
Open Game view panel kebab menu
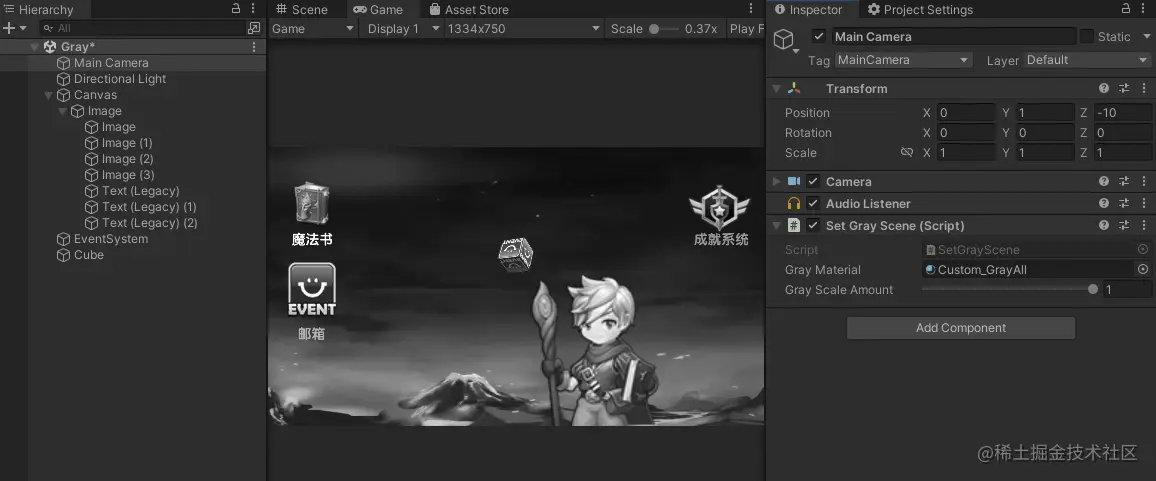pos(751,9)
